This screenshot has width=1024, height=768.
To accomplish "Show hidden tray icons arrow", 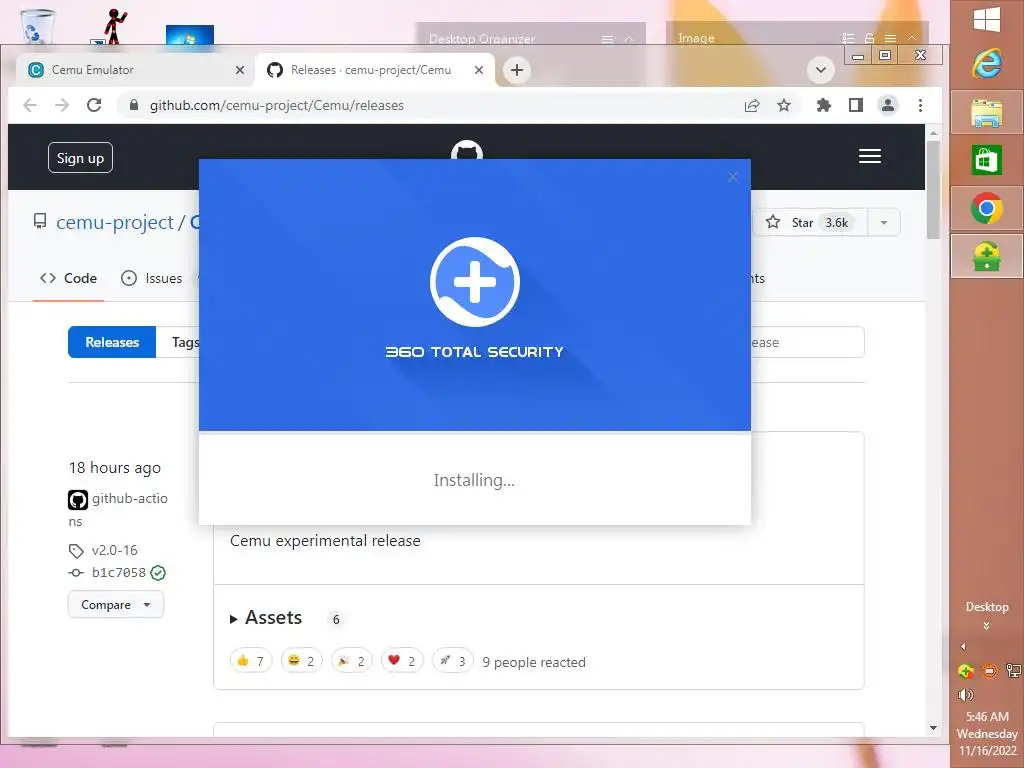I will (x=963, y=647).
